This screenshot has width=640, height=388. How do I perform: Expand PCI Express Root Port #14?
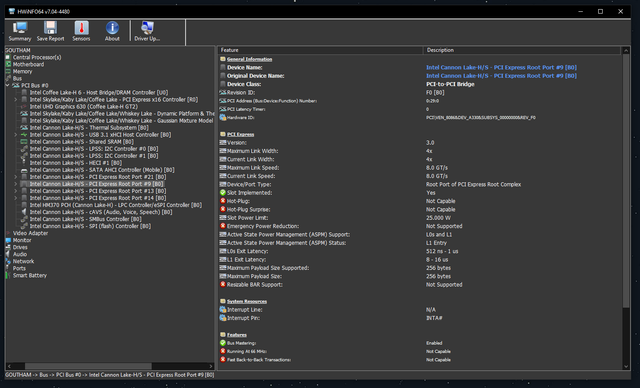16,198
